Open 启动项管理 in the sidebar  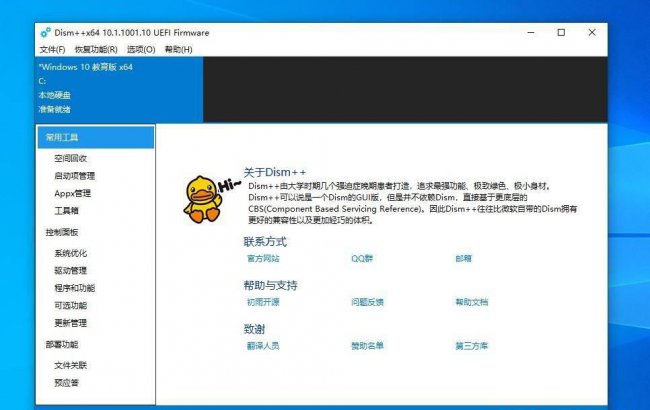click(75, 176)
